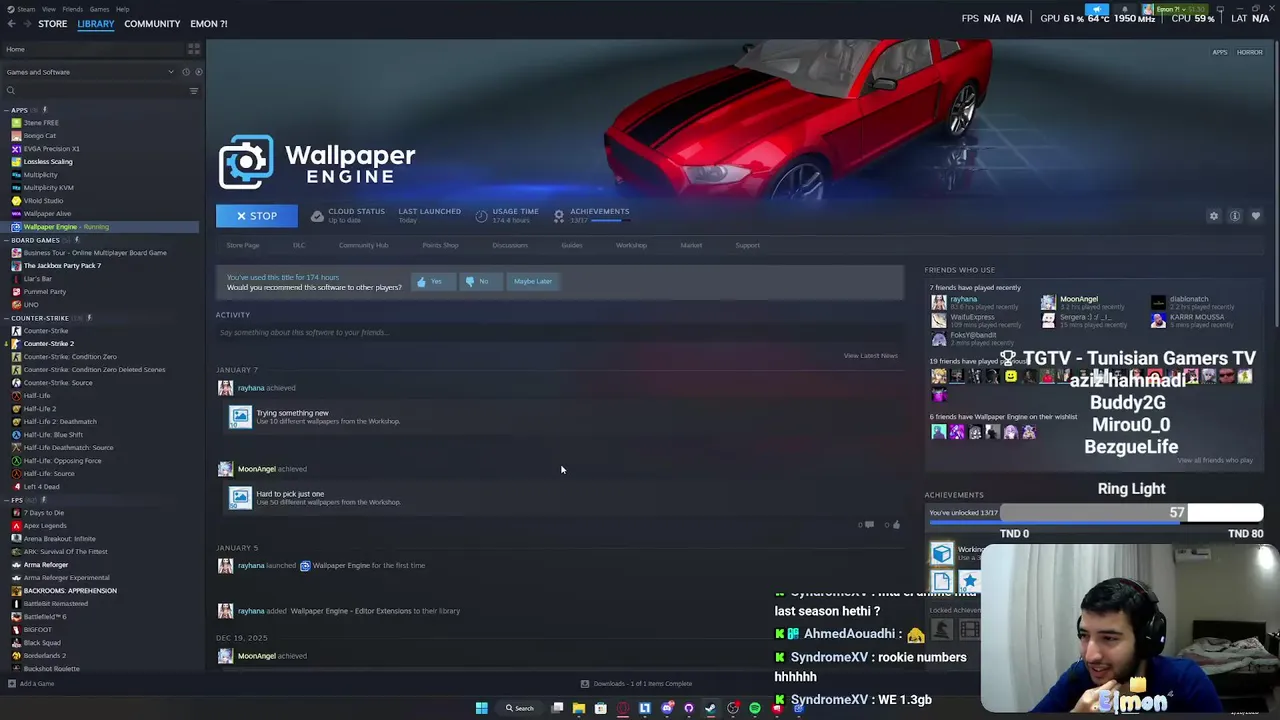The image size is (1280, 720).
Task: Collapse the FPS category
Action: point(7,500)
